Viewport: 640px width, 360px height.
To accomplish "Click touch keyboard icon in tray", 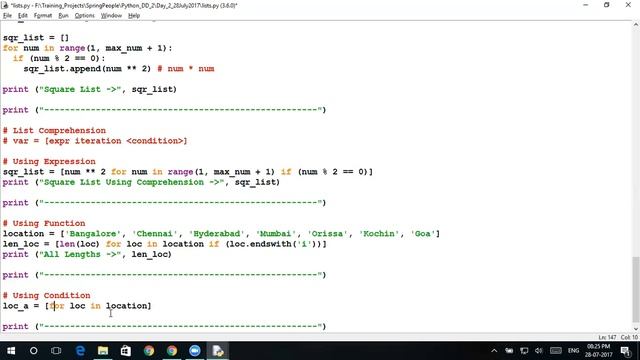I will pos(556,351).
